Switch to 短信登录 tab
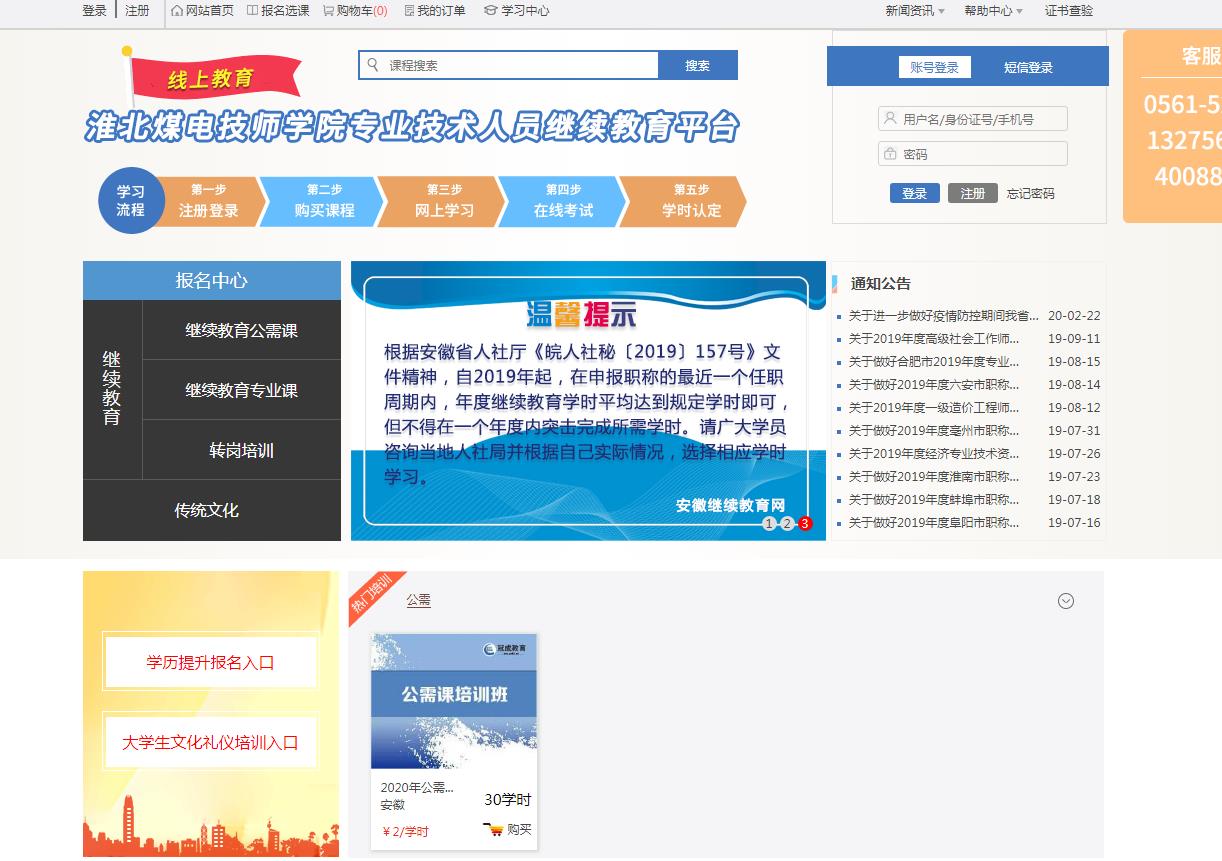The height and width of the screenshot is (861, 1222). (x=1028, y=68)
